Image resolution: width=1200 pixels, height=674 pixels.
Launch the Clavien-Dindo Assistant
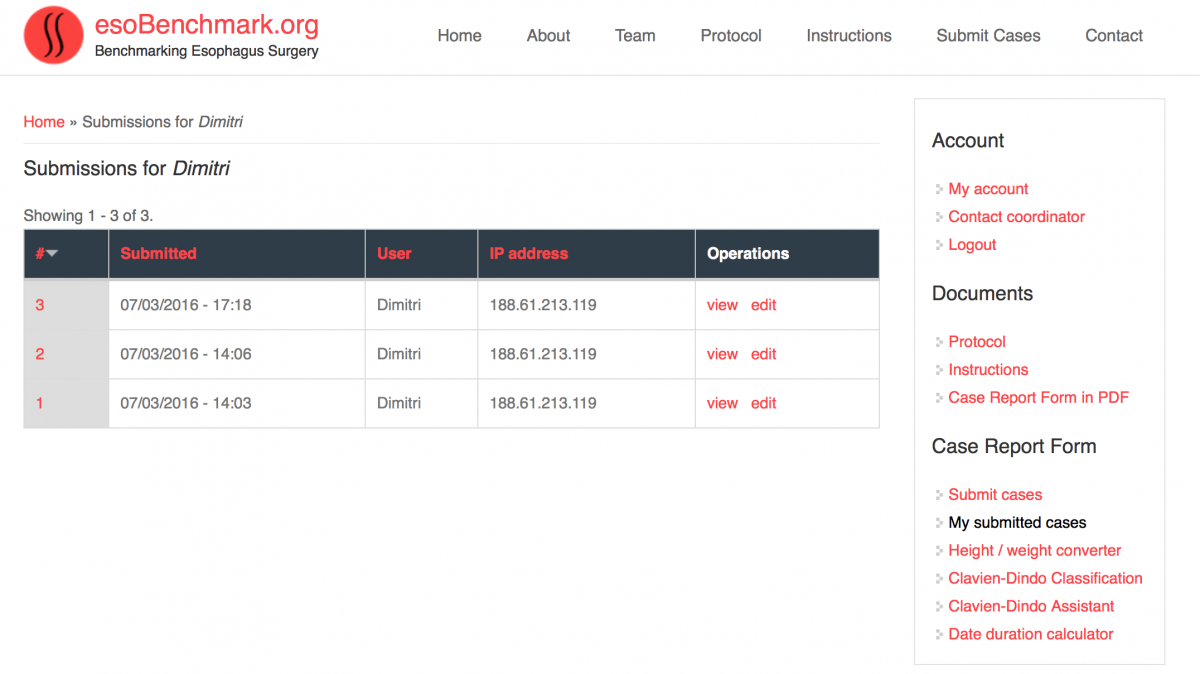(x=1031, y=606)
